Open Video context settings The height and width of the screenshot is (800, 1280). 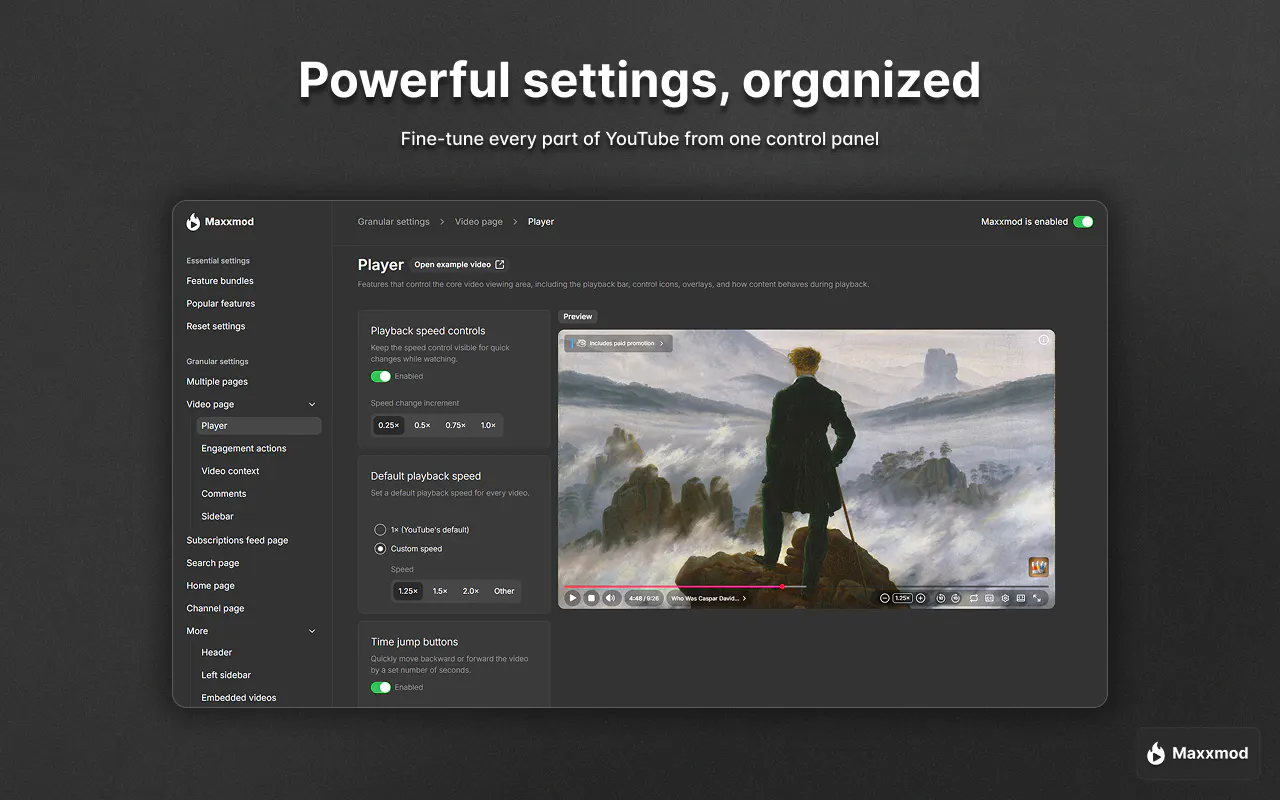[x=230, y=471]
